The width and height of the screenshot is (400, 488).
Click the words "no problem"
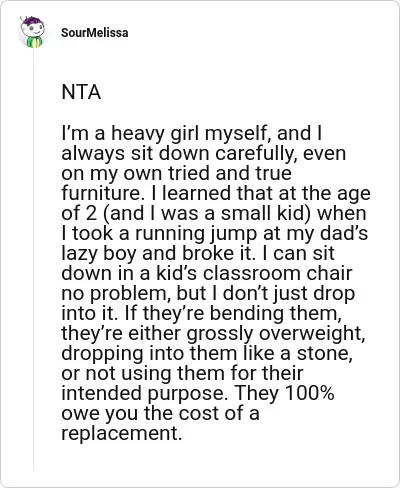[116, 294]
